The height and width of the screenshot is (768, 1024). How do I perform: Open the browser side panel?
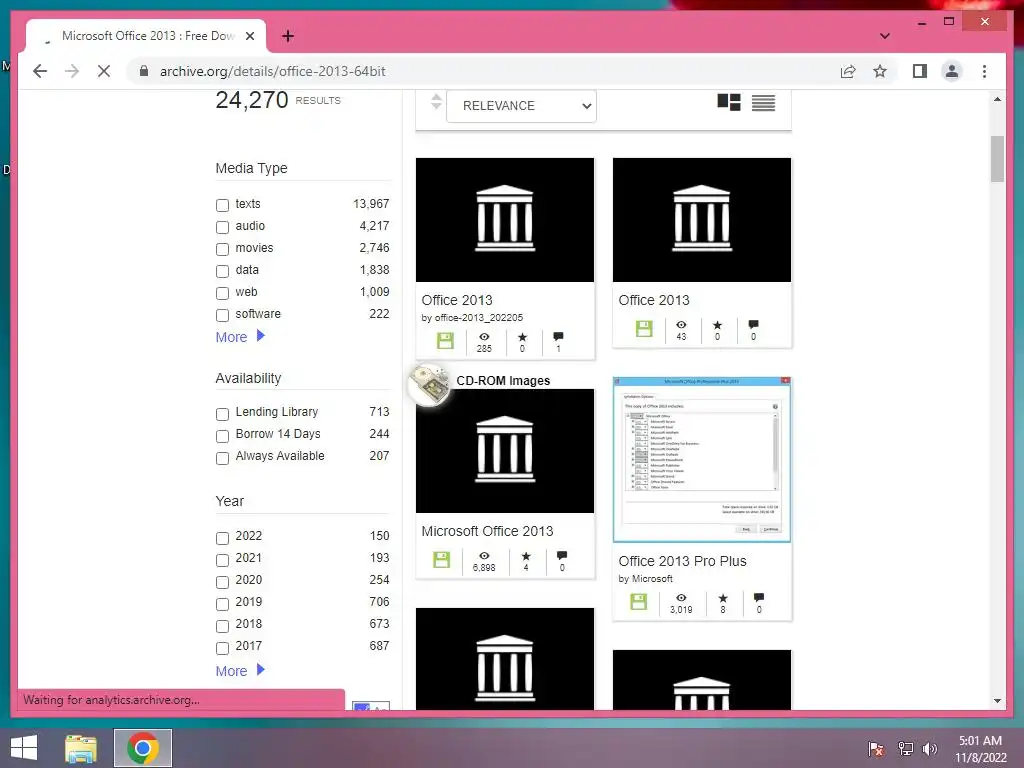[920, 71]
